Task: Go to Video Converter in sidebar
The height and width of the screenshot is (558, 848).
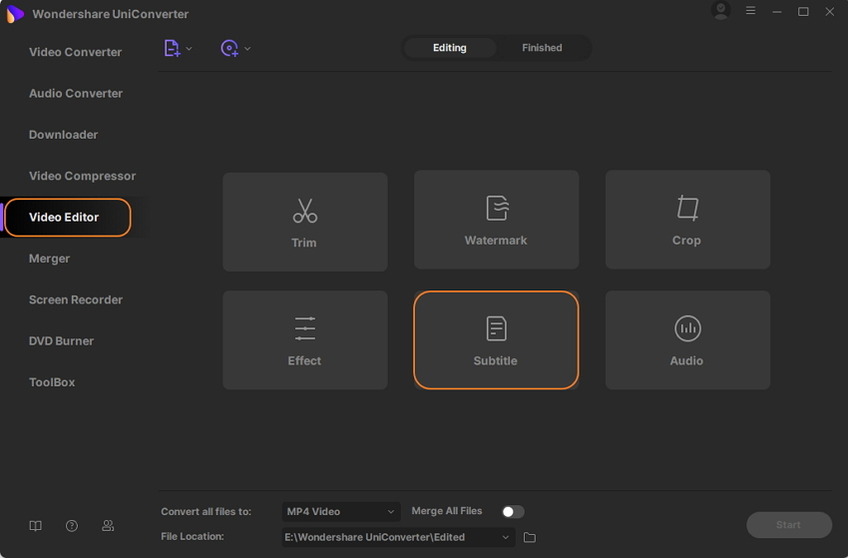Action: point(75,52)
